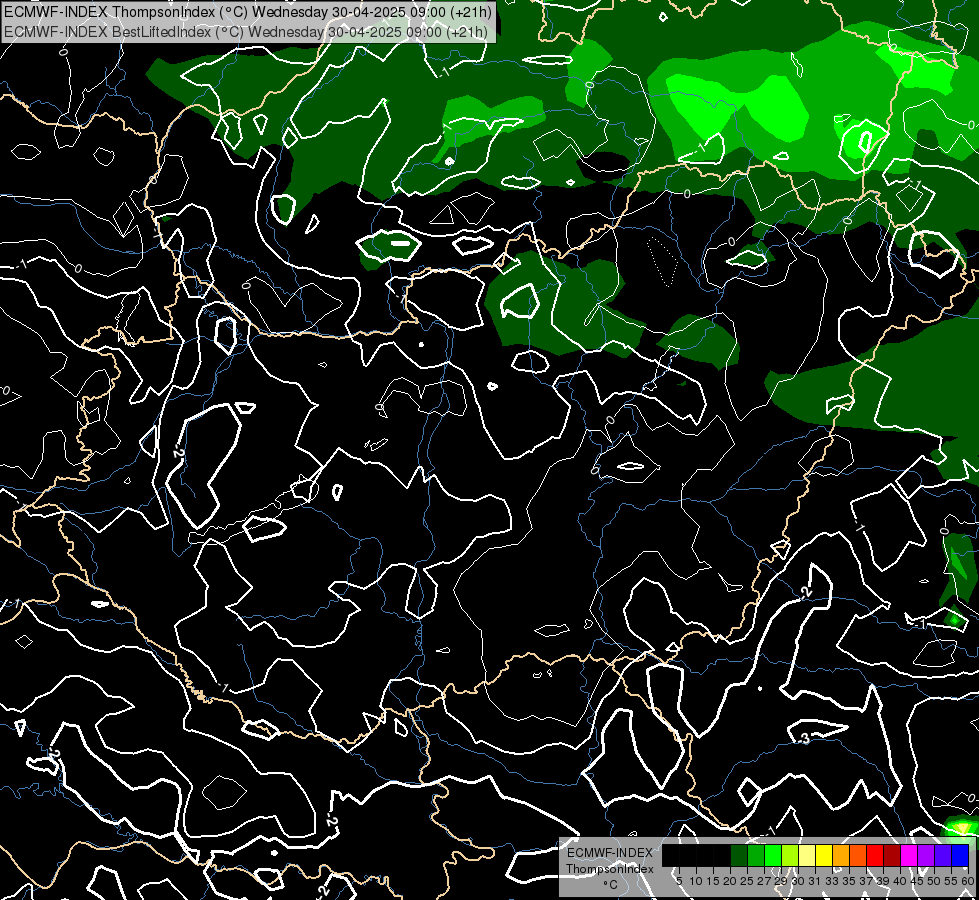The height and width of the screenshot is (900, 979).
Task: Click legend scale value 50
Action: tap(933, 881)
